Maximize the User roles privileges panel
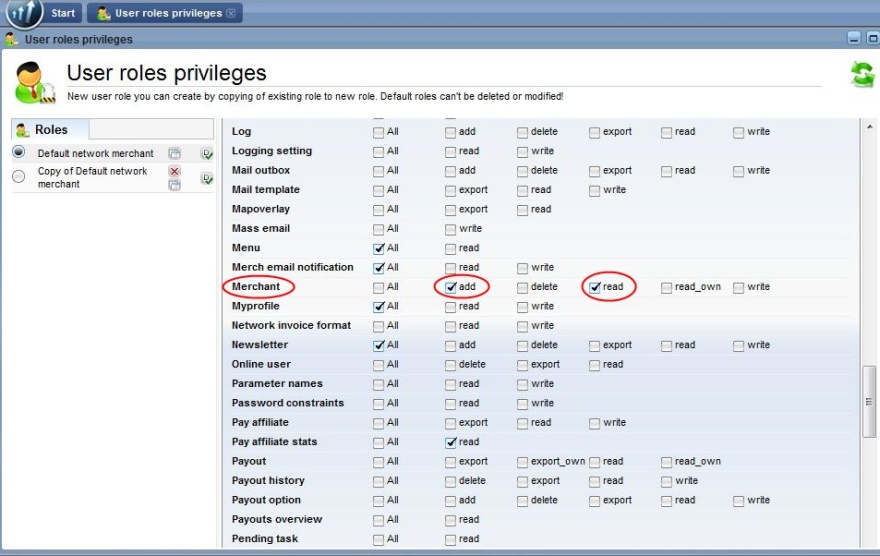The height and width of the screenshot is (556, 880). [x=871, y=39]
